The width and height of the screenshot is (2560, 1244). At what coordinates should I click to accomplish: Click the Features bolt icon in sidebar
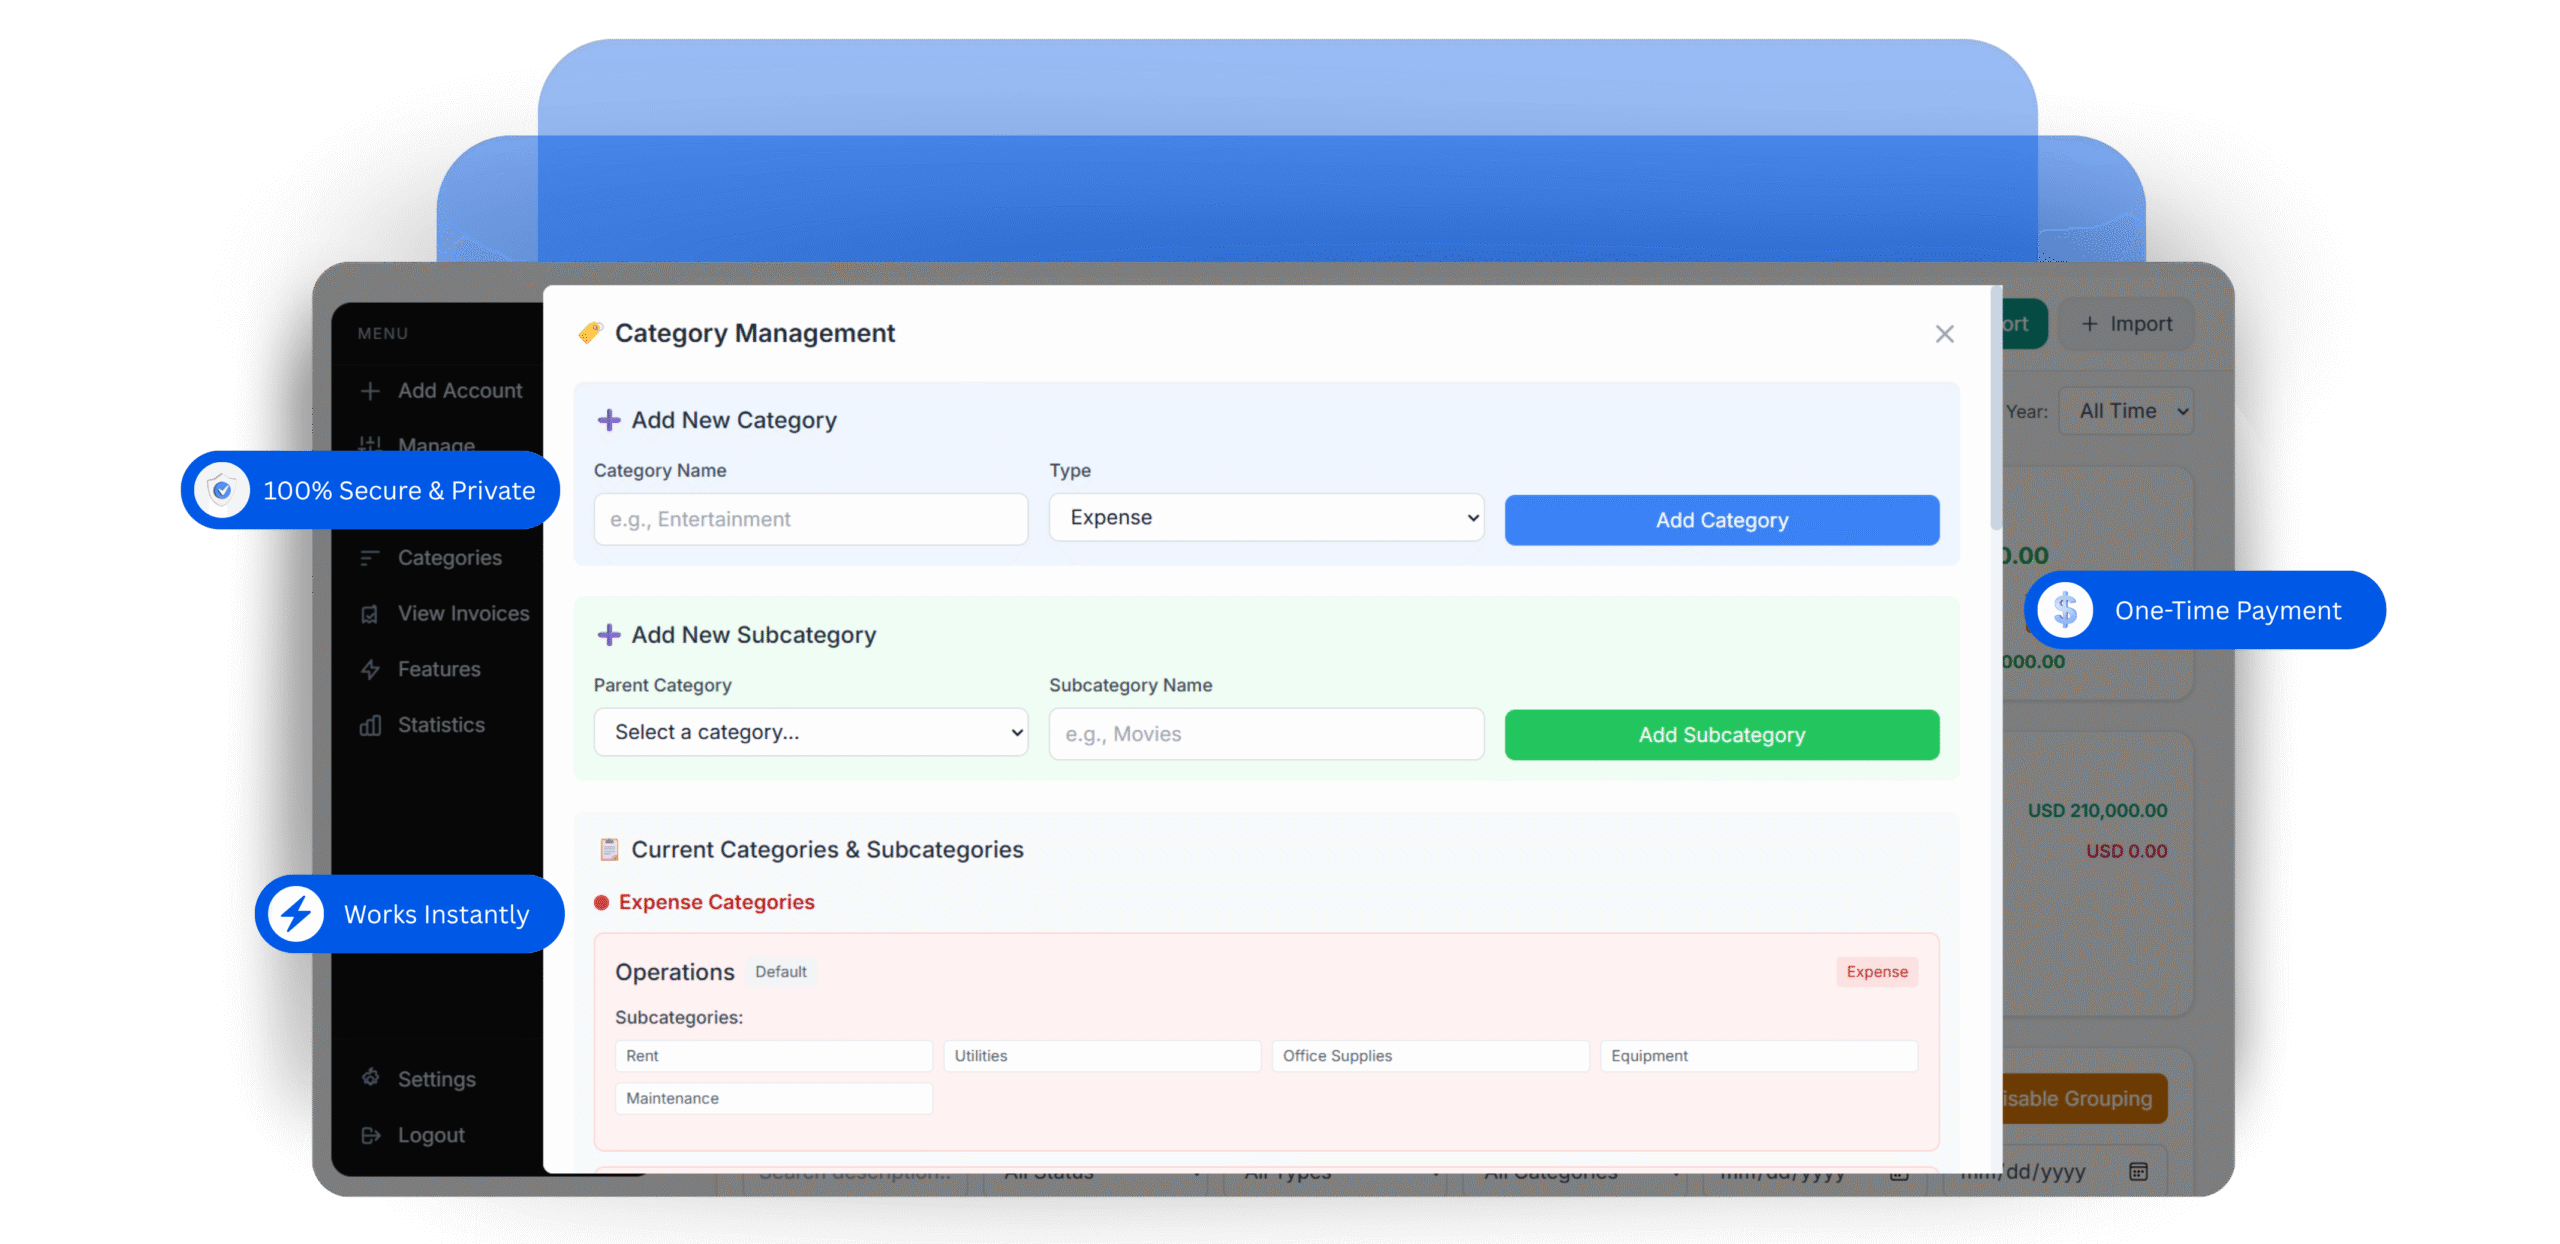371,669
